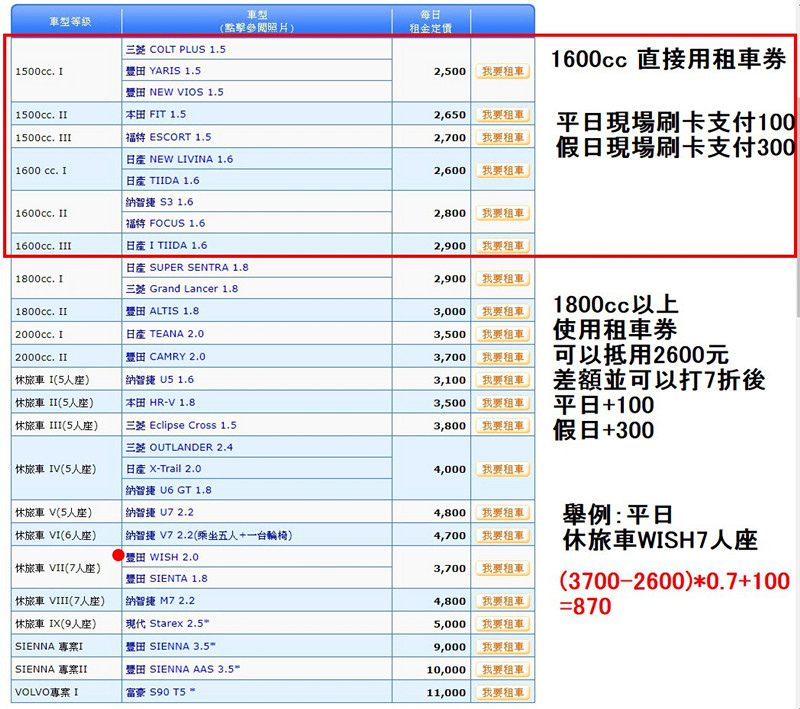
Task: Click 我要租車 for the 1800cc. I row
Action: pos(503,278)
